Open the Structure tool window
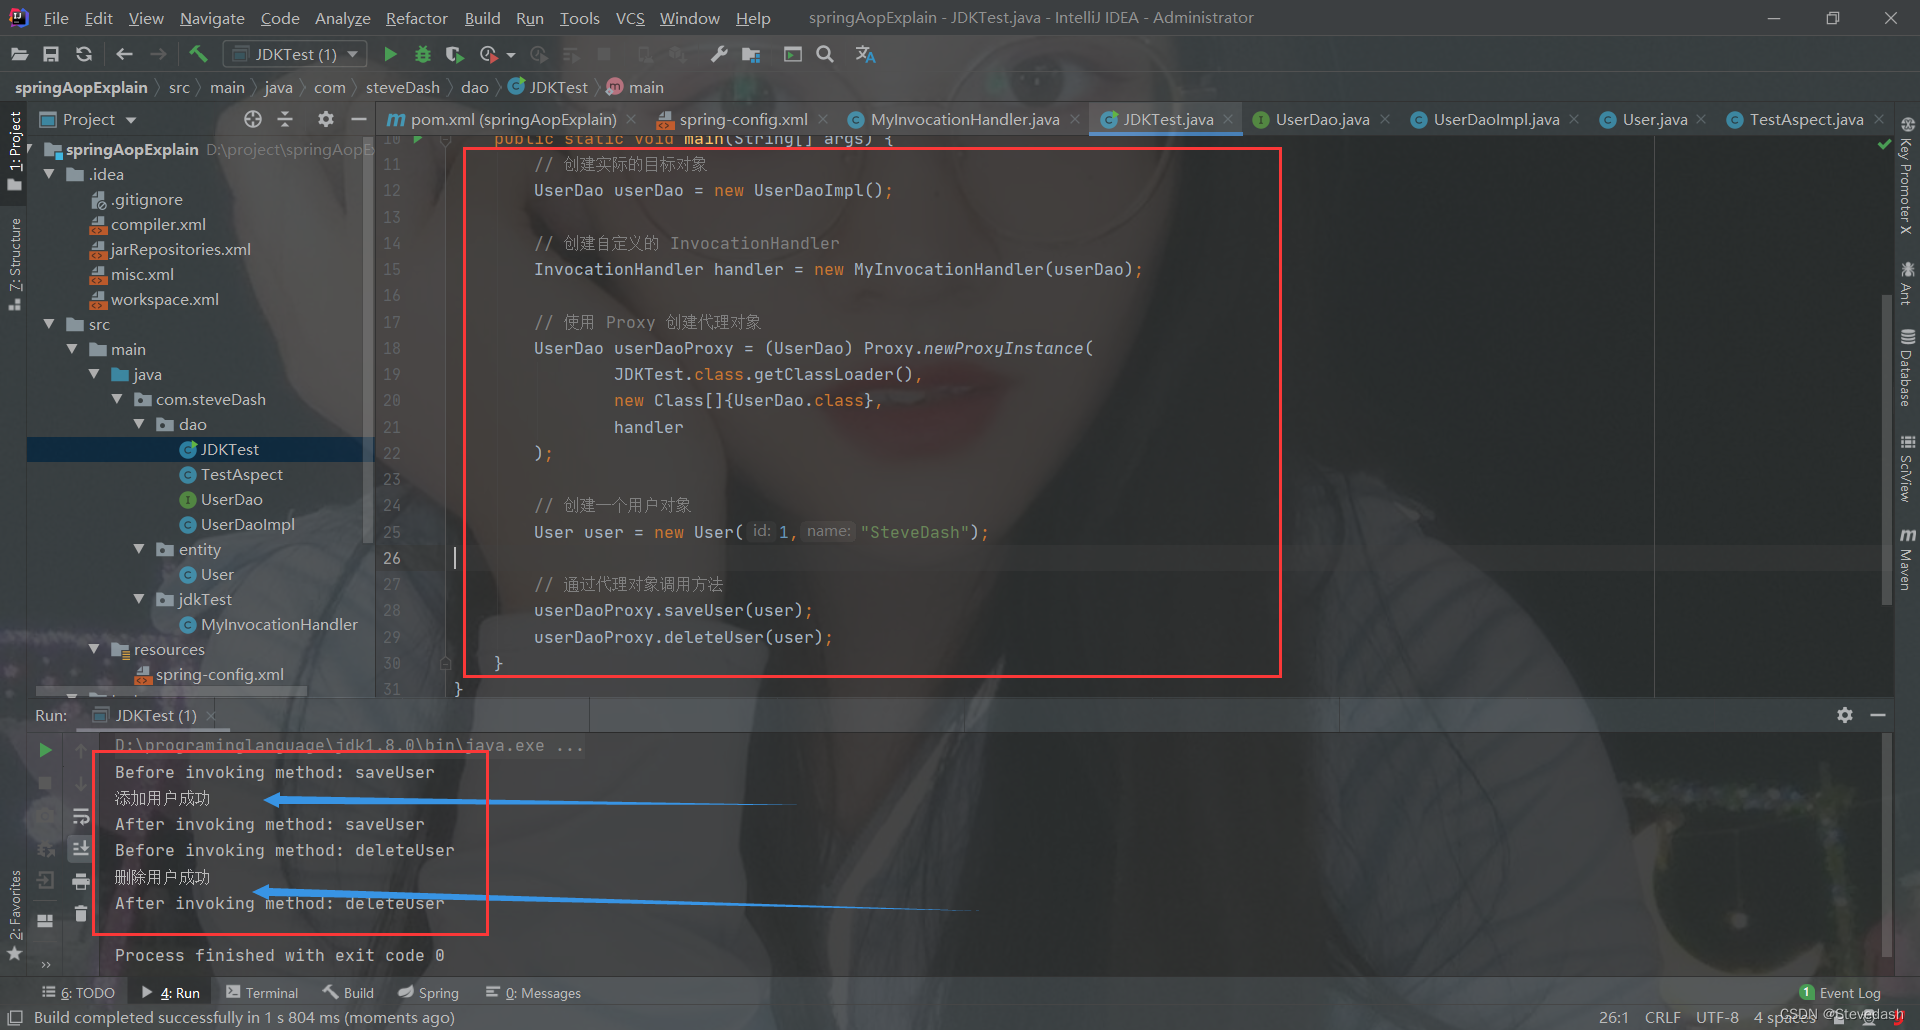The image size is (1920, 1030). pyautogui.click(x=14, y=264)
